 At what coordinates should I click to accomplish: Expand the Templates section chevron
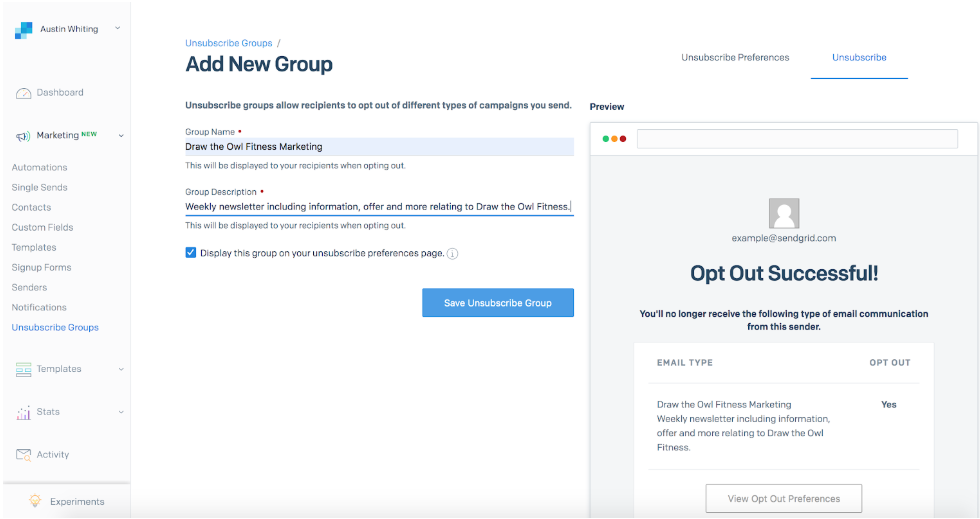[x=121, y=369]
